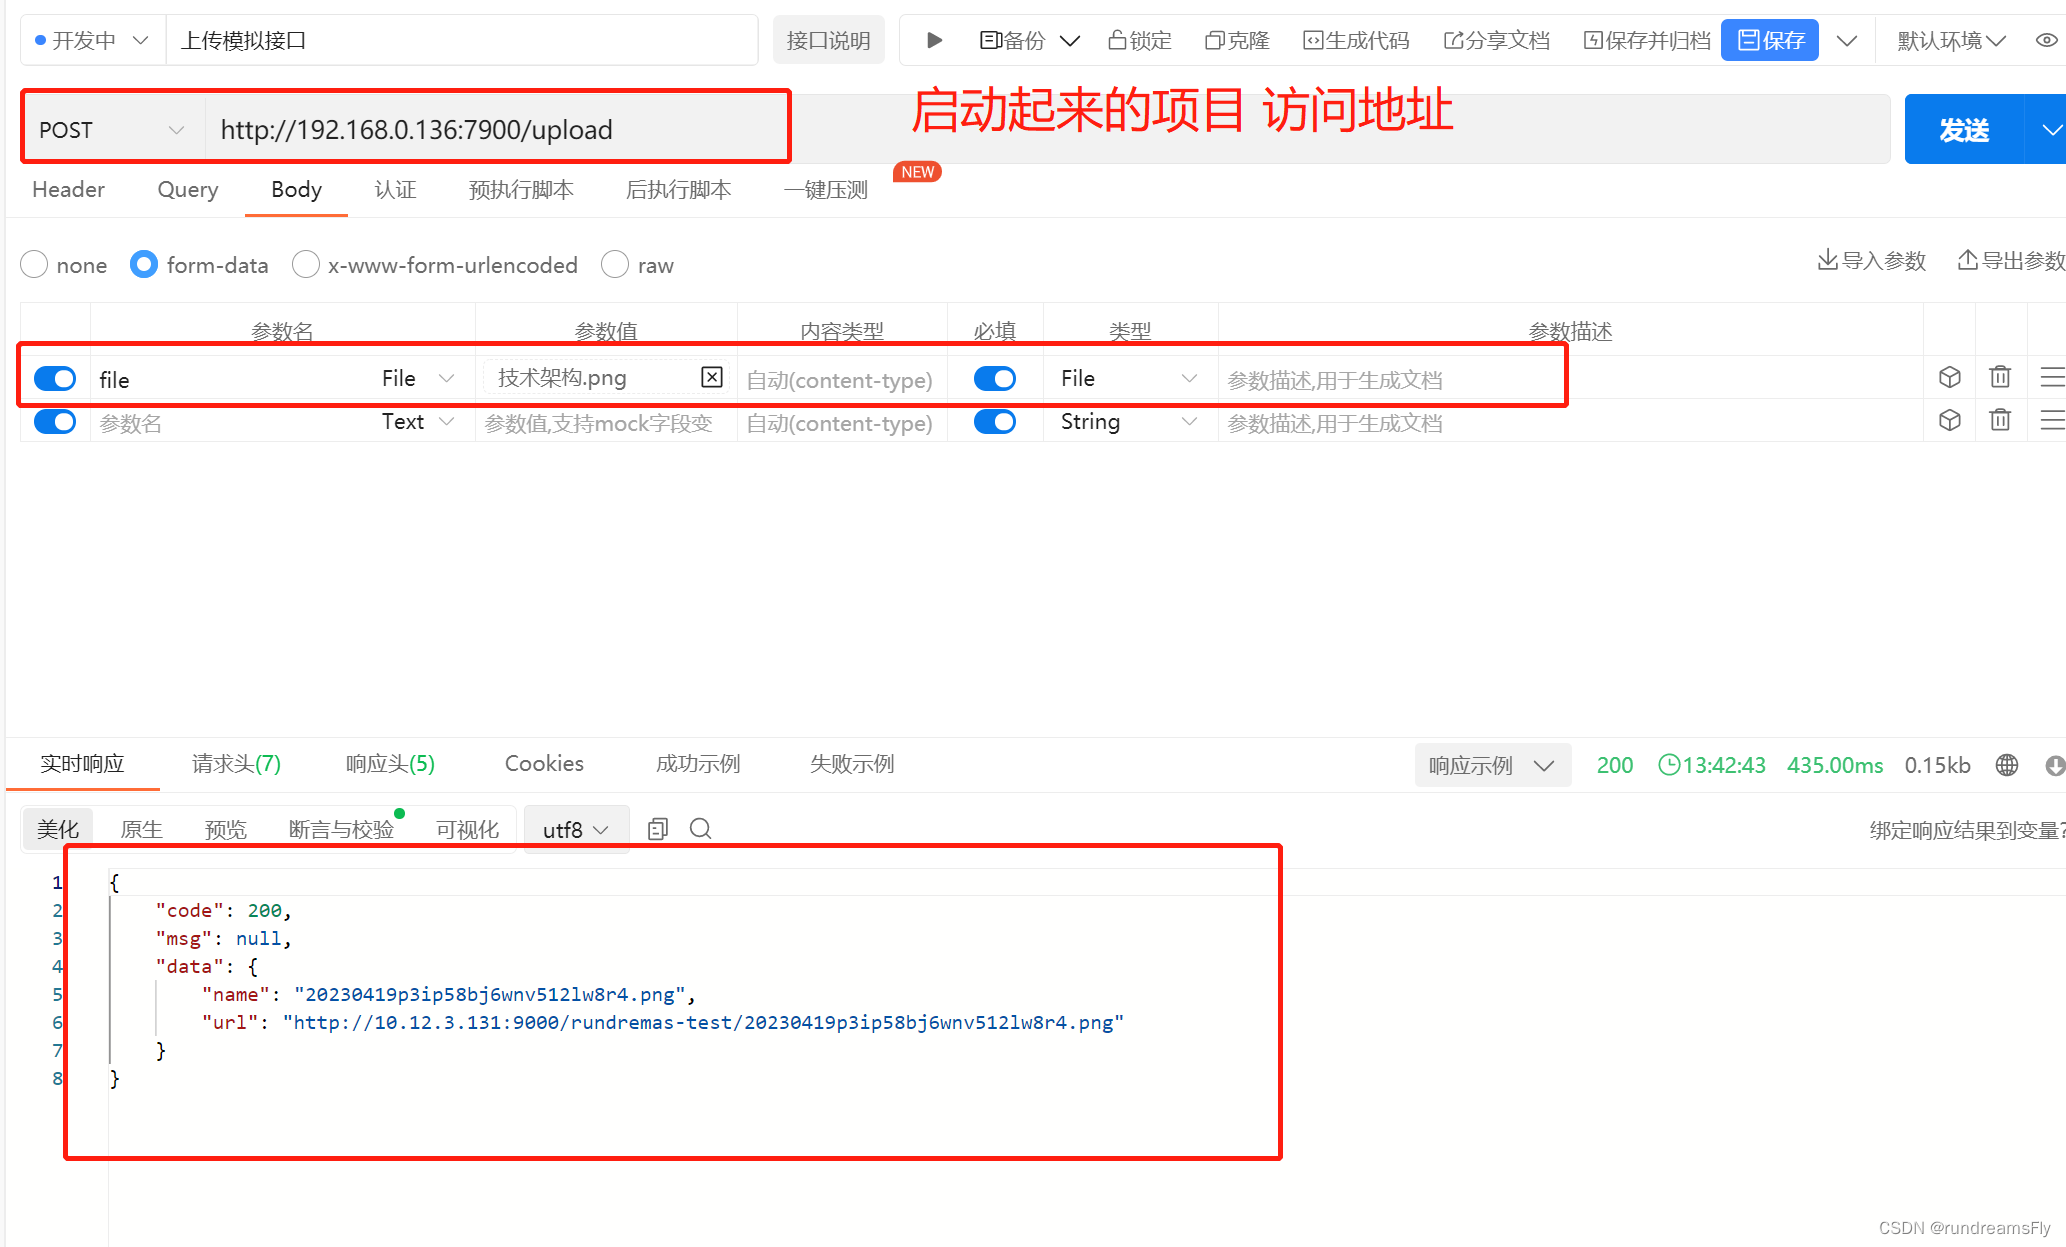Select the Body tab

(x=296, y=189)
